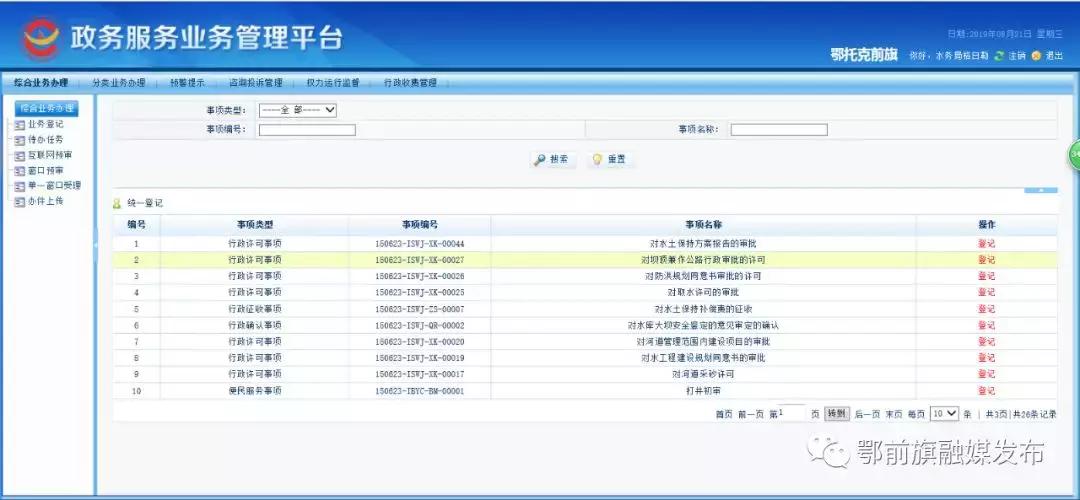This screenshot has width=1080, height=500.
Task: Click 行政征收事项 type cell in row 5
Action: point(255,309)
